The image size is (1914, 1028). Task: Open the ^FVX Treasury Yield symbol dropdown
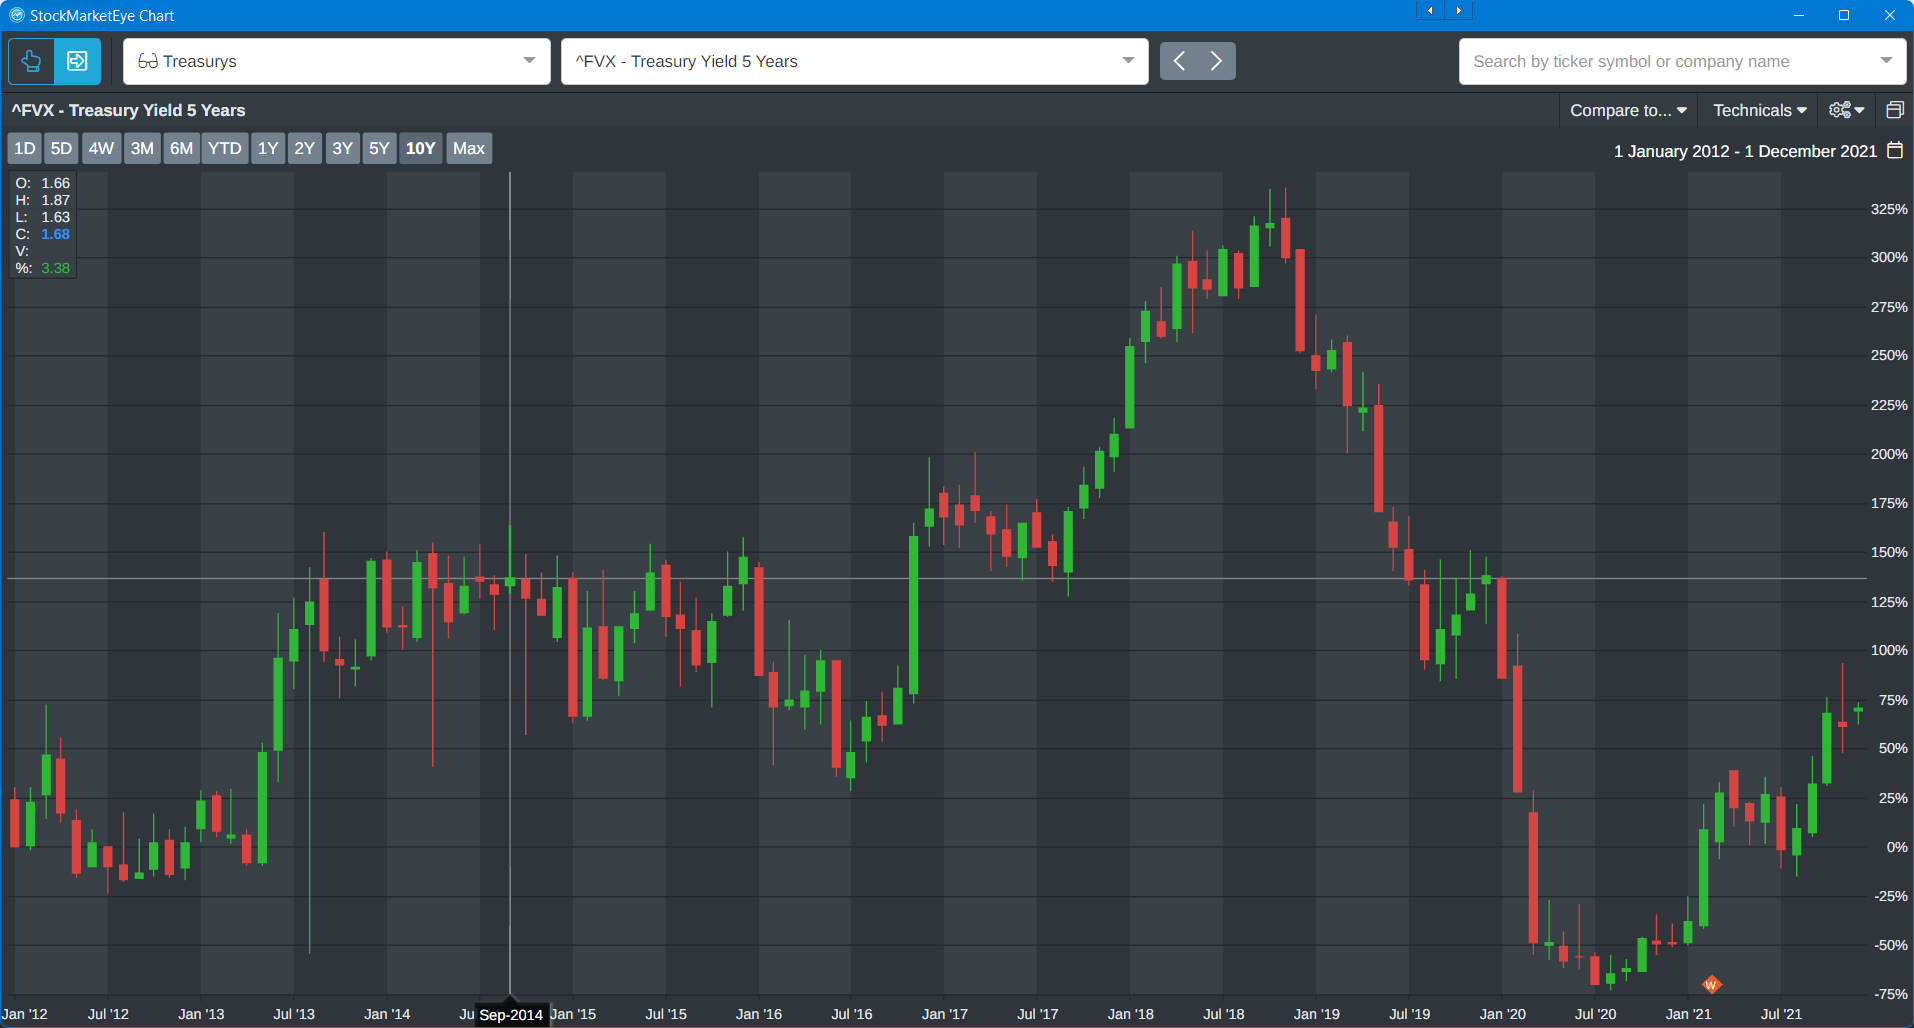(x=855, y=61)
